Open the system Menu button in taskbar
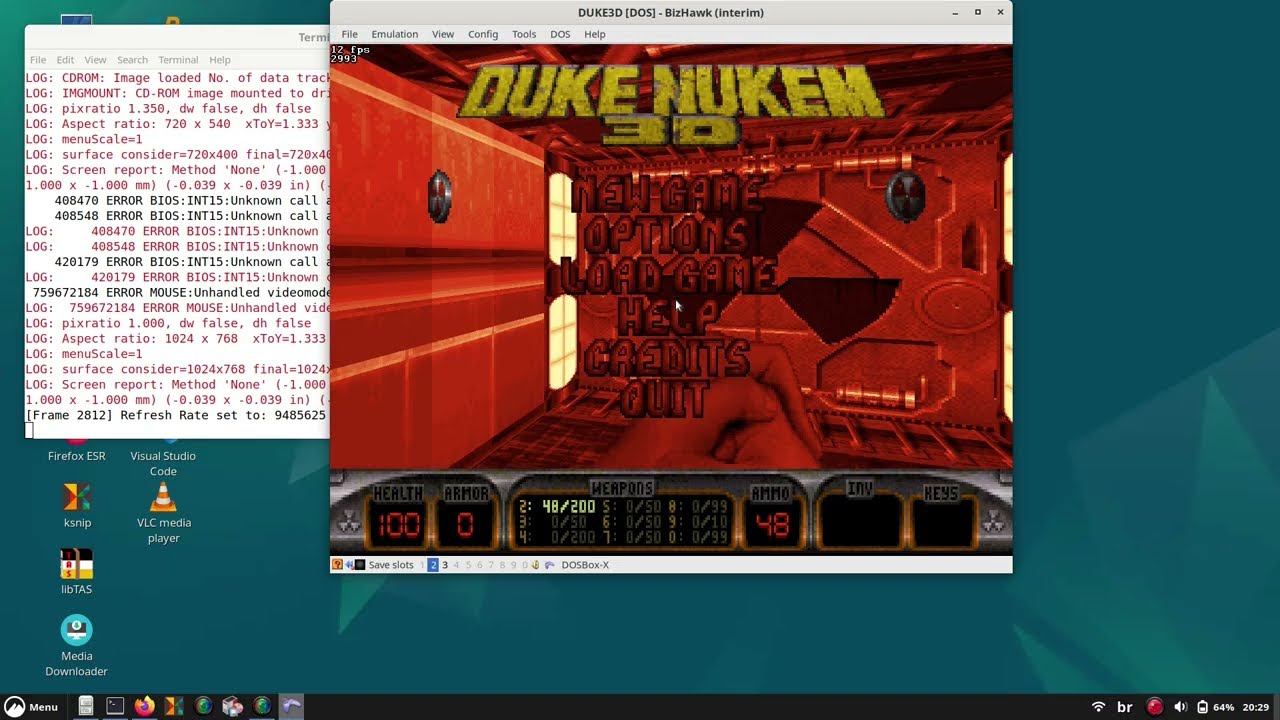The height and width of the screenshot is (720, 1280). [31, 706]
